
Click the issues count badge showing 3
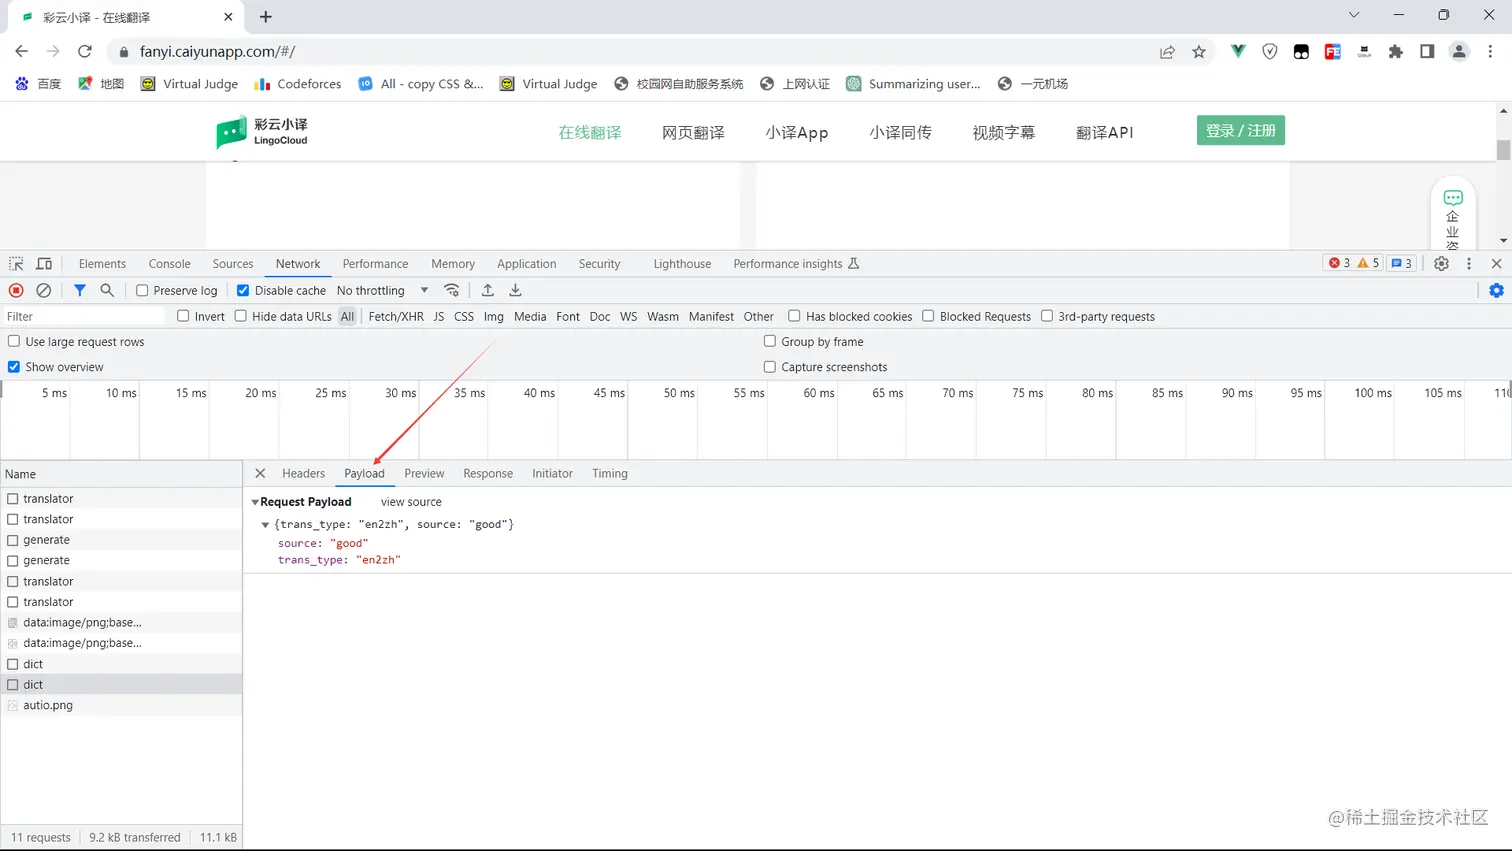[x=1401, y=263]
